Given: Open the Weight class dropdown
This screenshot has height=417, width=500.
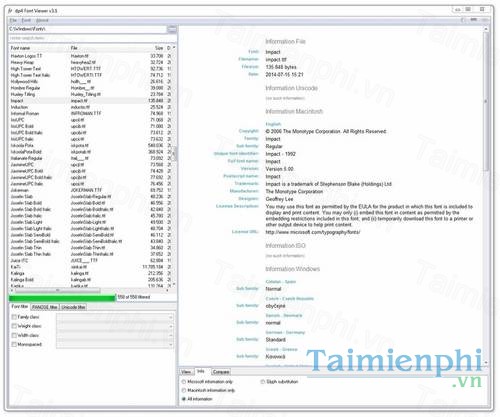Looking at the screenshot, I should 115,326.
